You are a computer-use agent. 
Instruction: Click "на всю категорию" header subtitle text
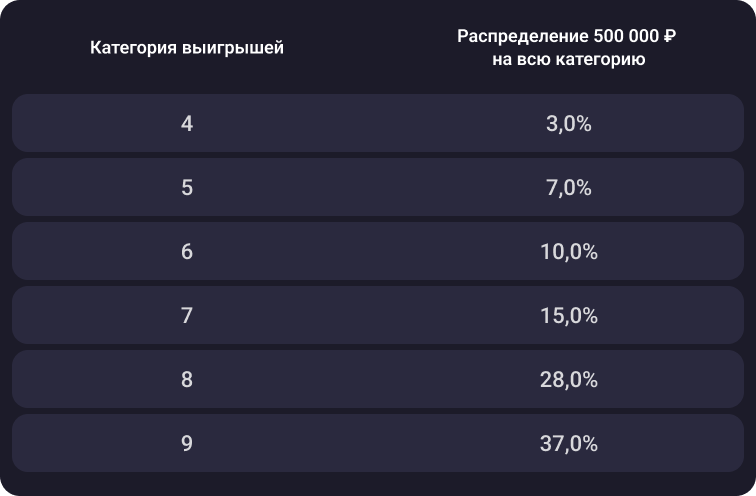567,60
